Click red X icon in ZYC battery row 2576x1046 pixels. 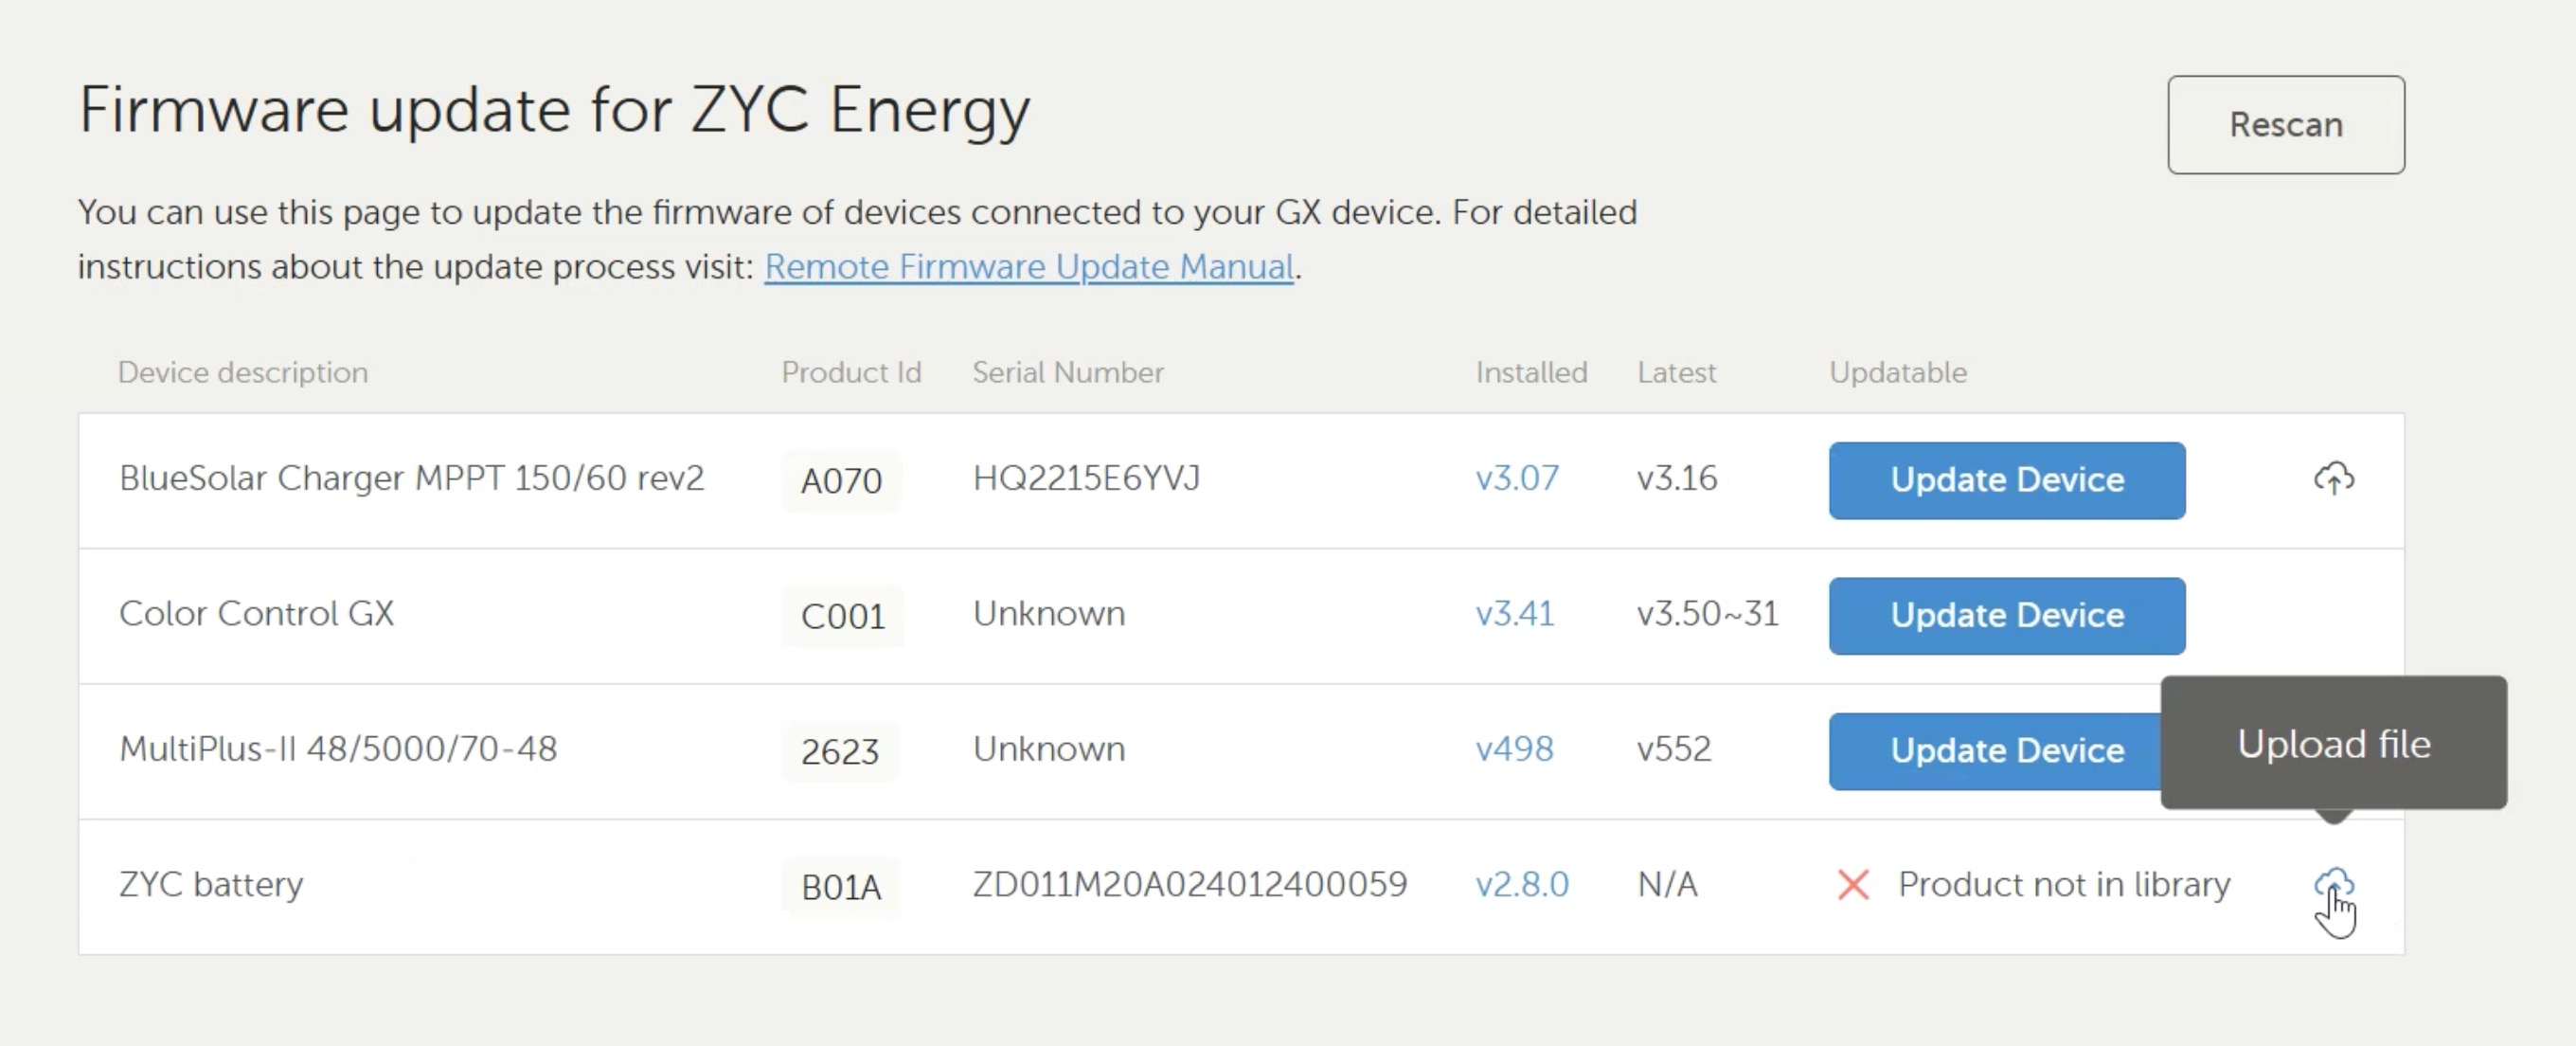pyautogui.click(x=1852, y=884)
